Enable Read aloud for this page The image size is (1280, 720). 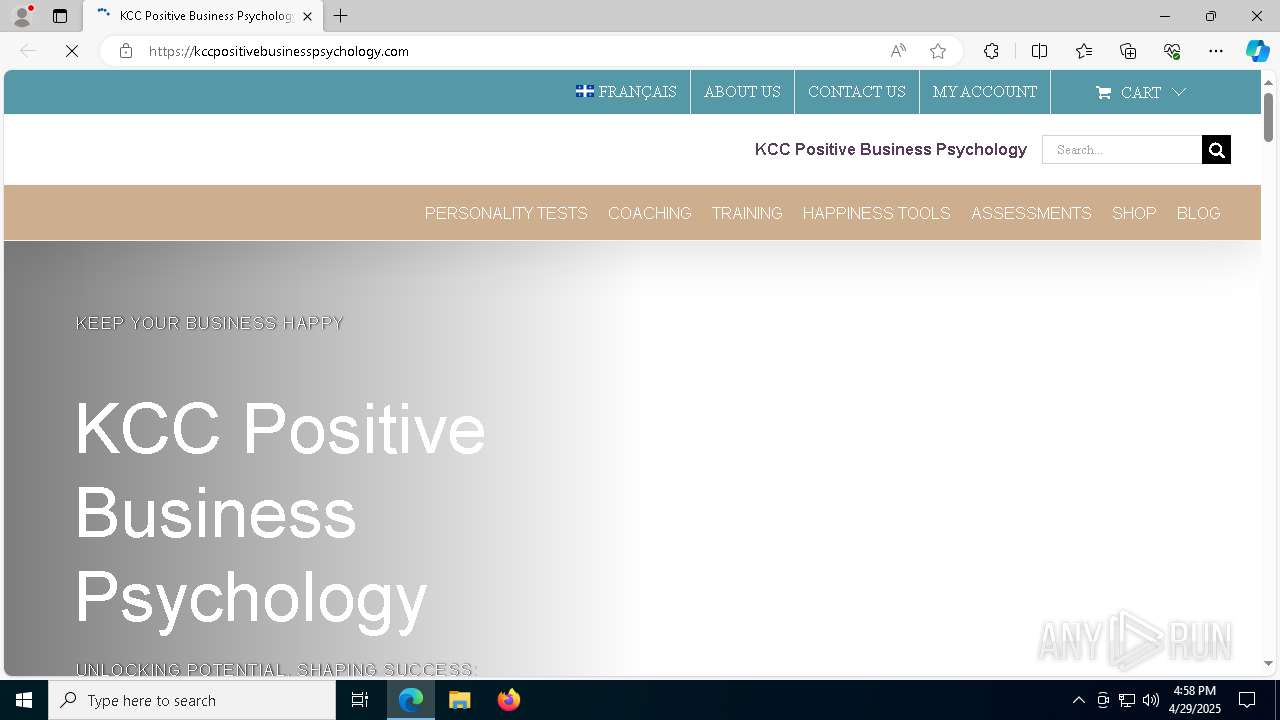898,51
